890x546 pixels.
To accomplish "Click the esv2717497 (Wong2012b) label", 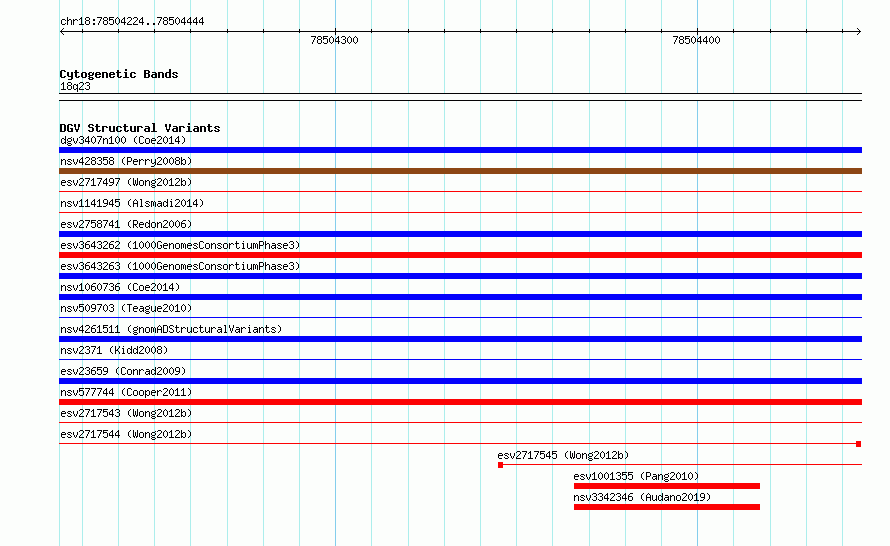I will [x=126, y=182].
